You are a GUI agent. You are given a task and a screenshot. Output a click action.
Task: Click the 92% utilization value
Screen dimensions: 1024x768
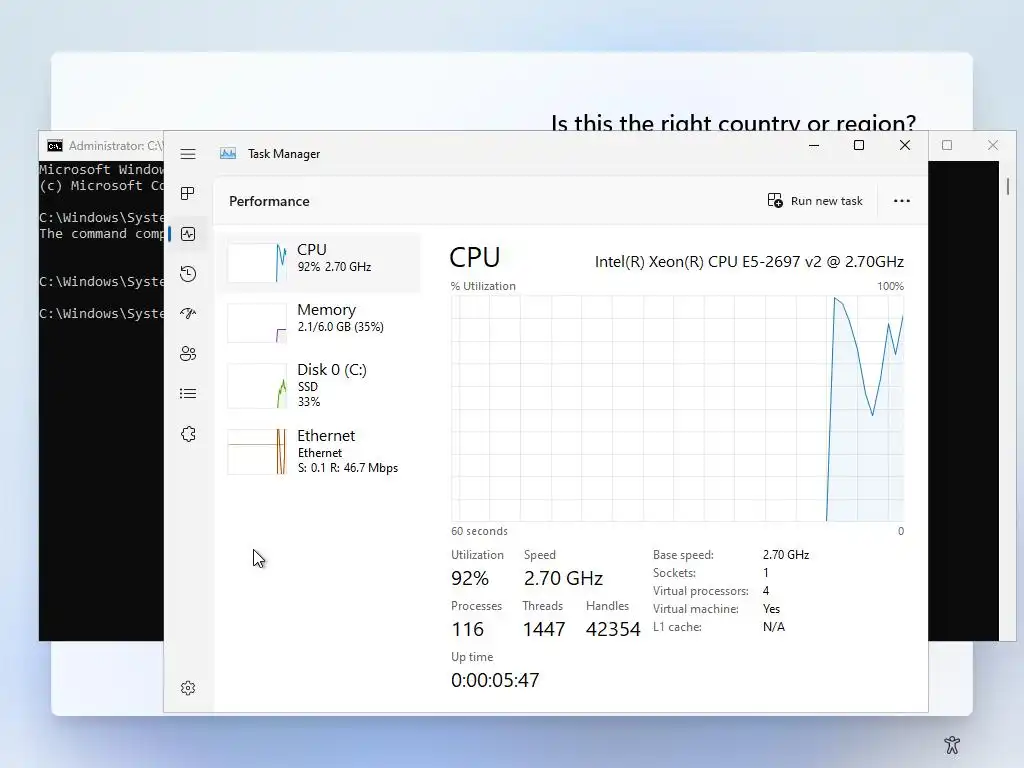(x=470, y=578)
